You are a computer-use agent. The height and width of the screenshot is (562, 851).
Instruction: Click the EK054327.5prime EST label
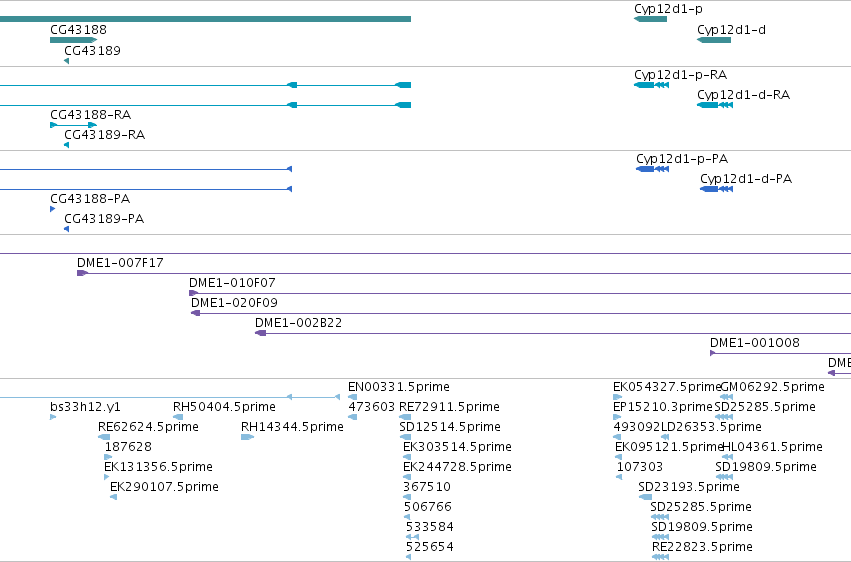tap(667, 387)
